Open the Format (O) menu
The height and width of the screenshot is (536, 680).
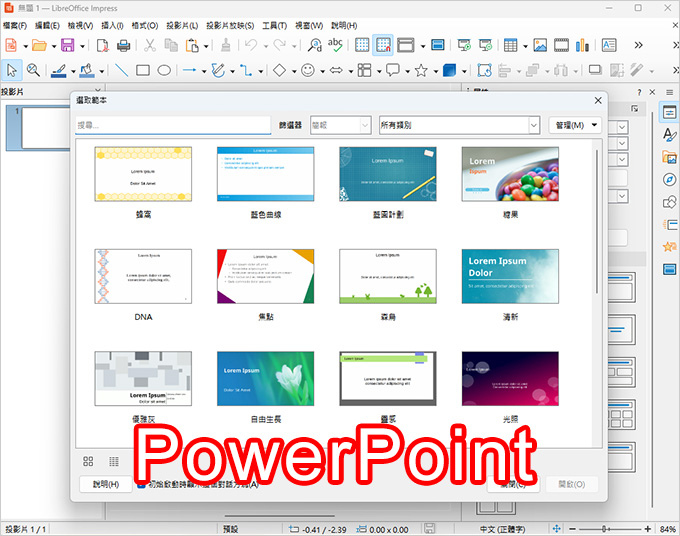[x=145, y=26]
